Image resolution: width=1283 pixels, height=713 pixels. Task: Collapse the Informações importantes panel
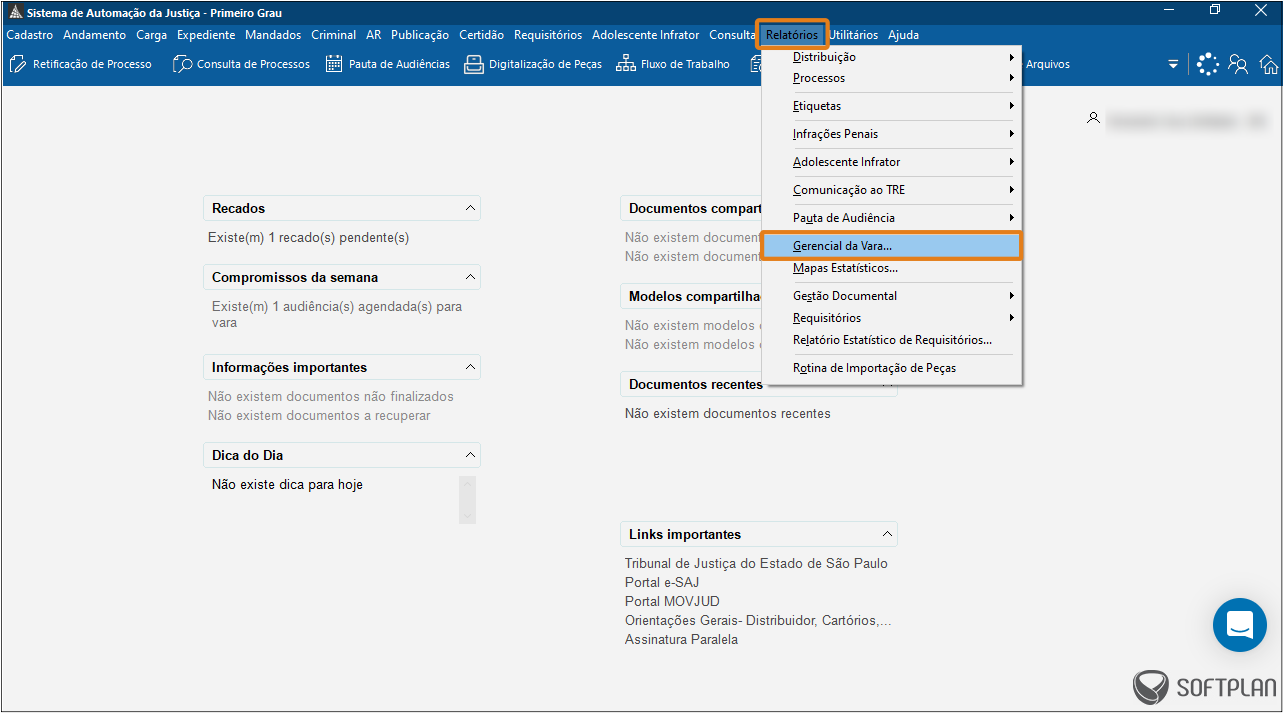click(470, 367)
